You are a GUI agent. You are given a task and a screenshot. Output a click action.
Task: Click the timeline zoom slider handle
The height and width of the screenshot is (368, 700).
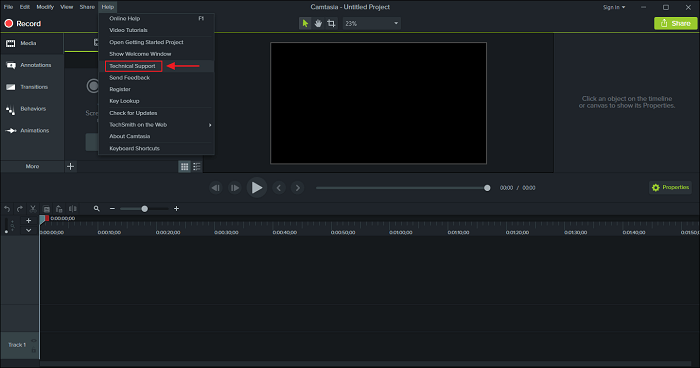tap(145, 209)
